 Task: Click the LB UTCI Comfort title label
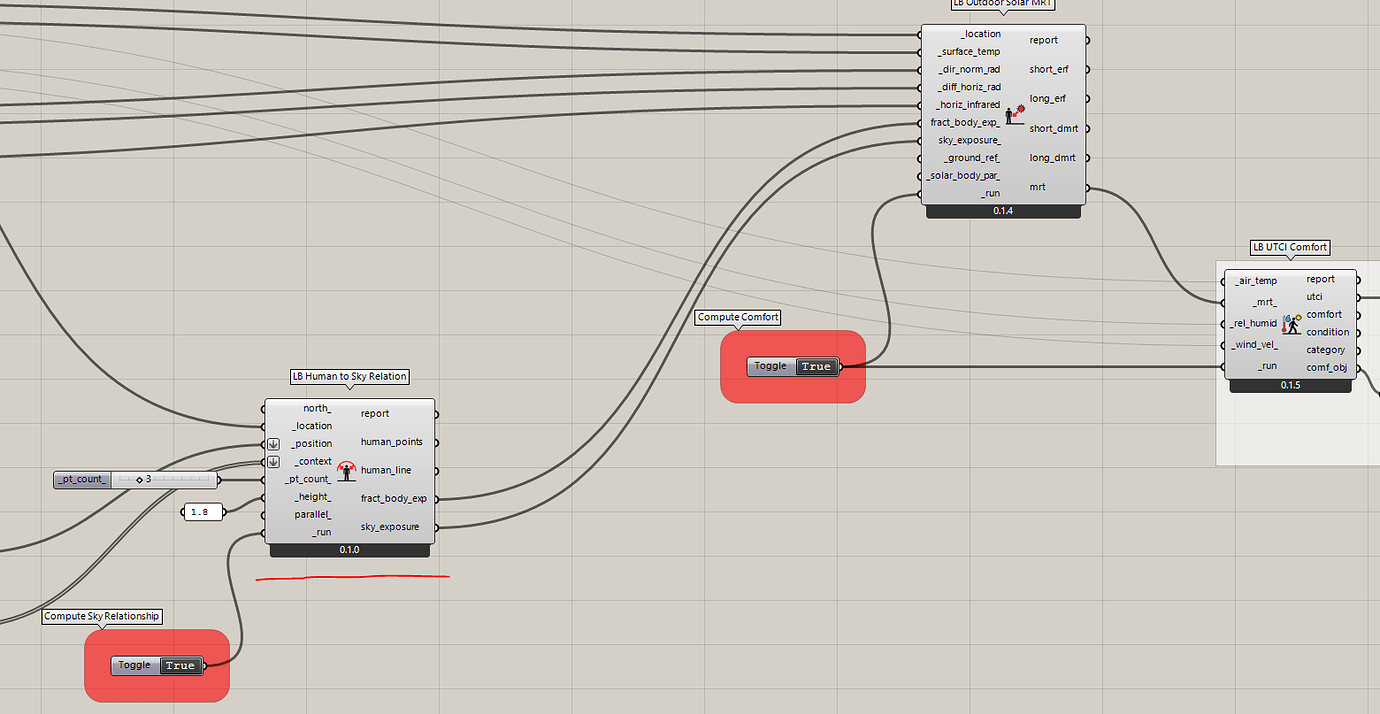[x=1290, y=247]
